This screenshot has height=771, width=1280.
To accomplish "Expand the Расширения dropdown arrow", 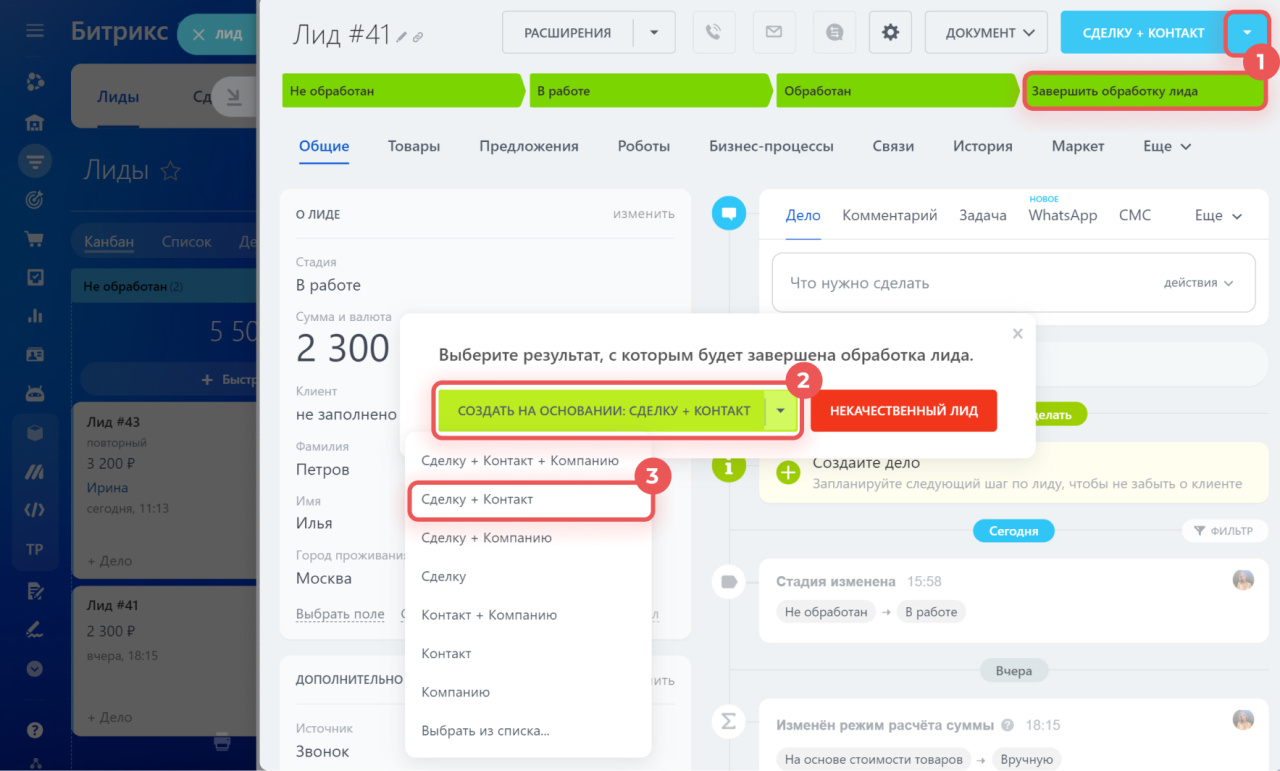I will [654, 32].
